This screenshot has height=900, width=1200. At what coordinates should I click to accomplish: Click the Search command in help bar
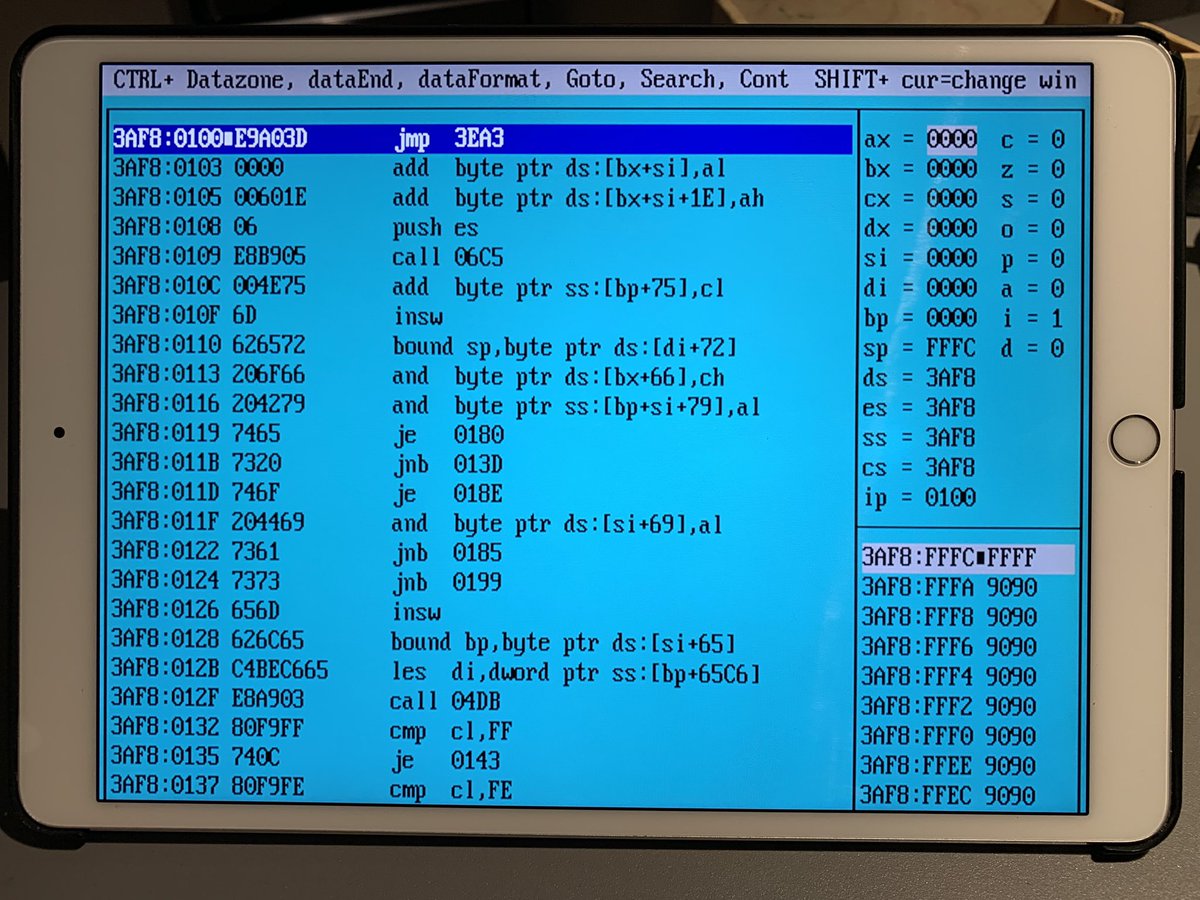pos(682,80)
